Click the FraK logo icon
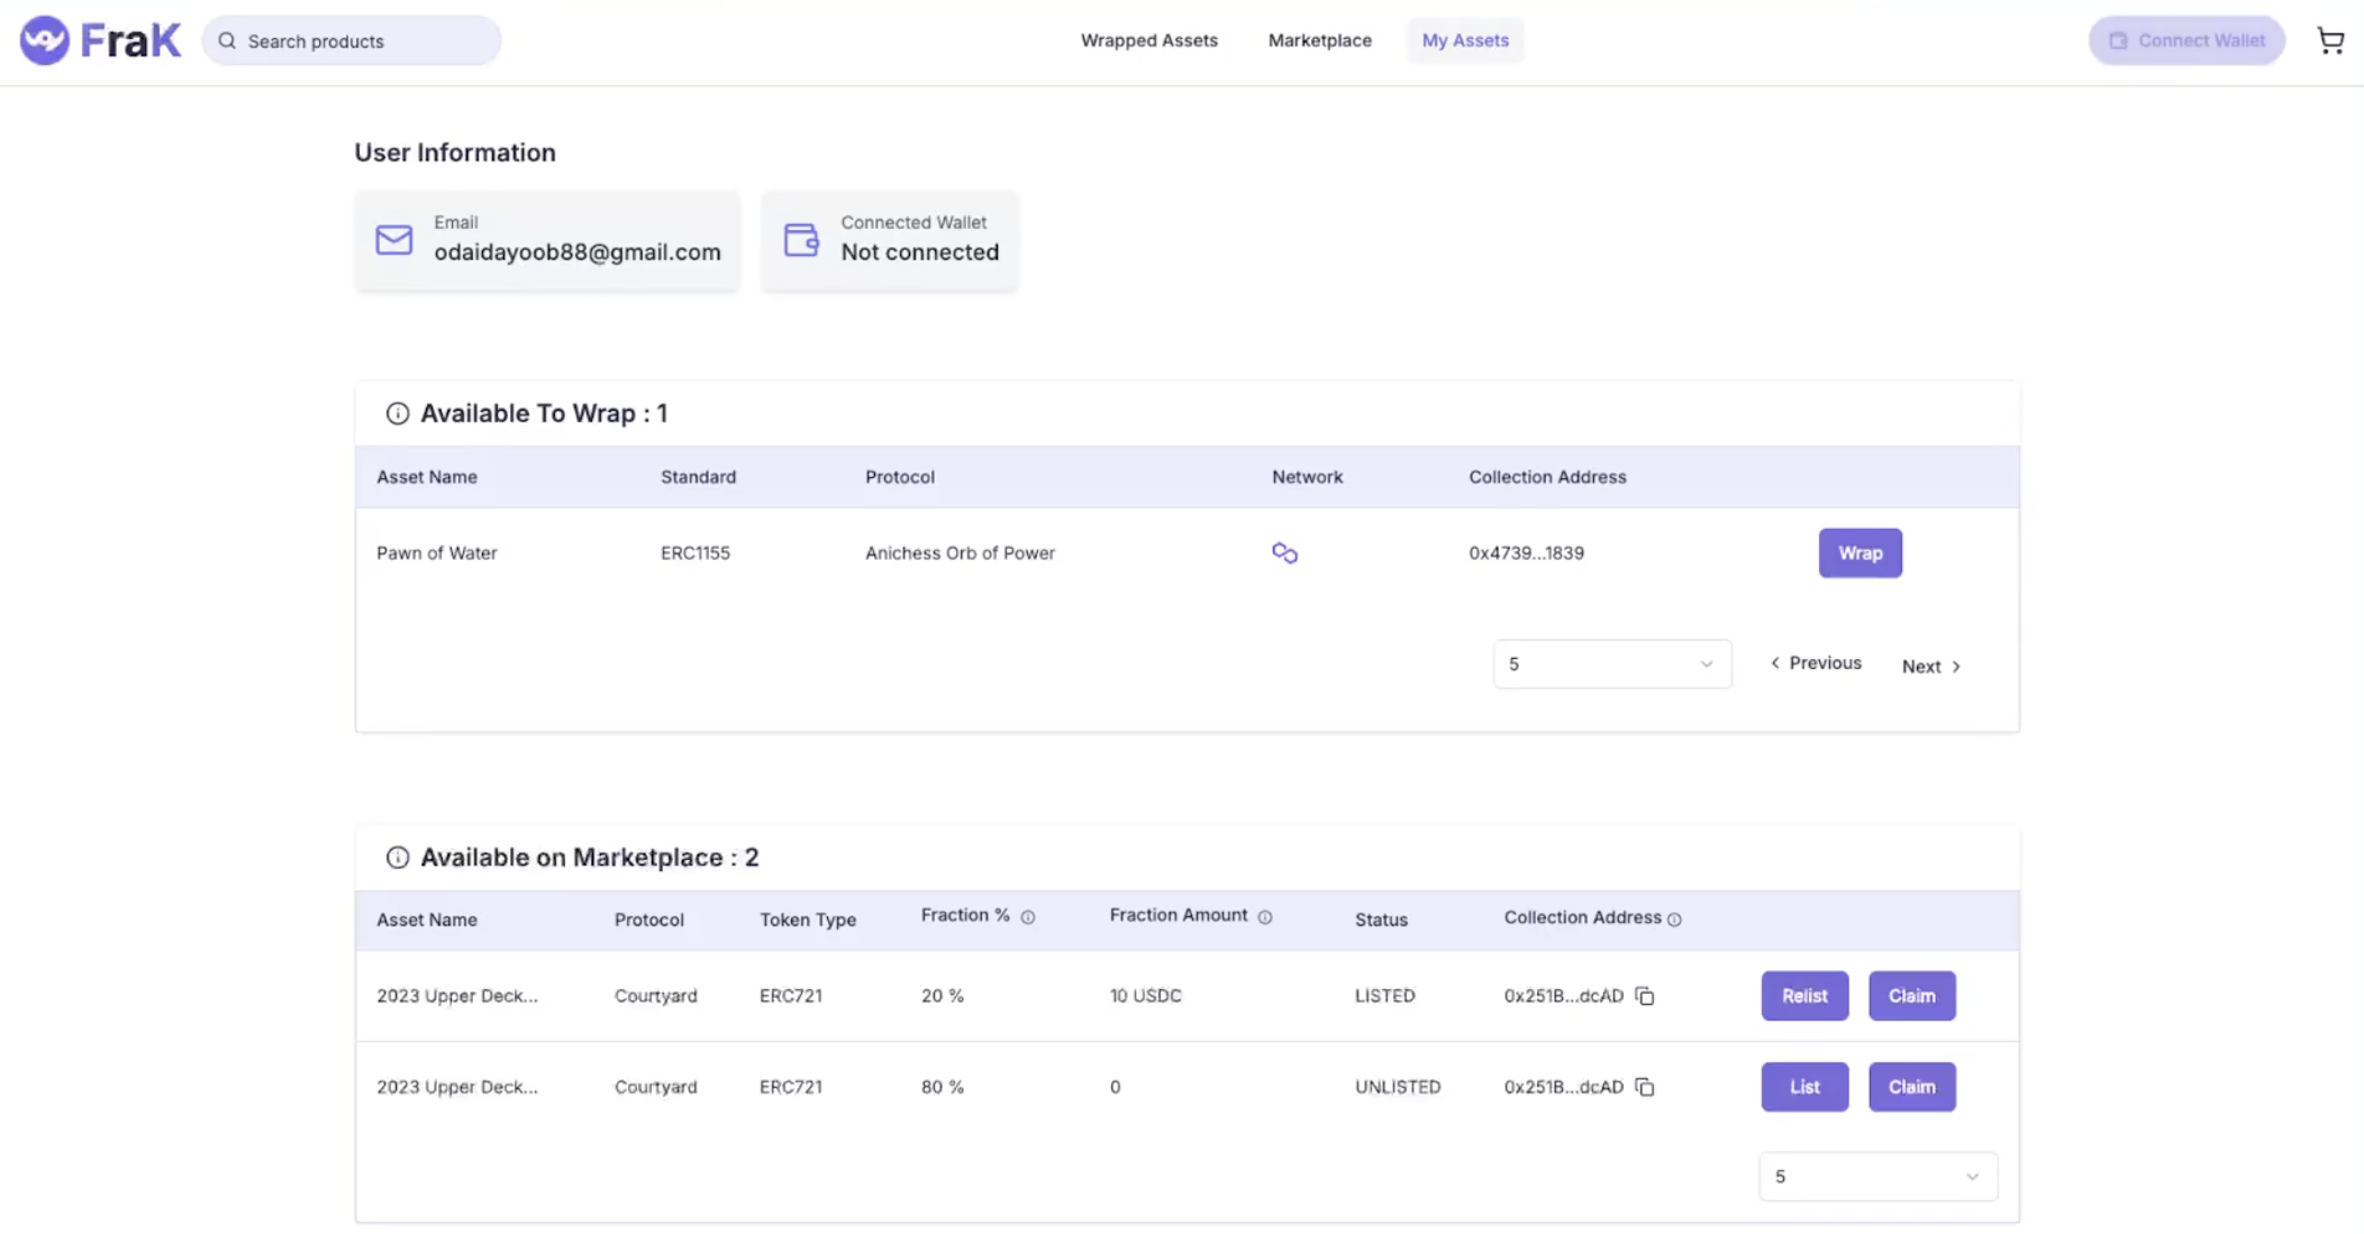Screen dimensions: 2364x1234 (x=45, y=40)
